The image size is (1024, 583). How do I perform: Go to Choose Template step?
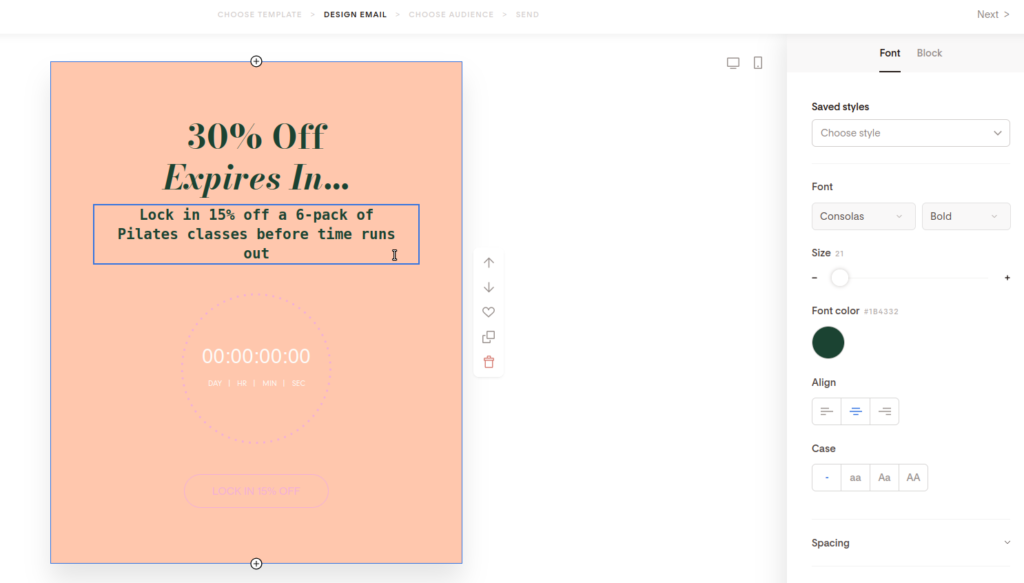pyautogui.click(x=259, y=14)
